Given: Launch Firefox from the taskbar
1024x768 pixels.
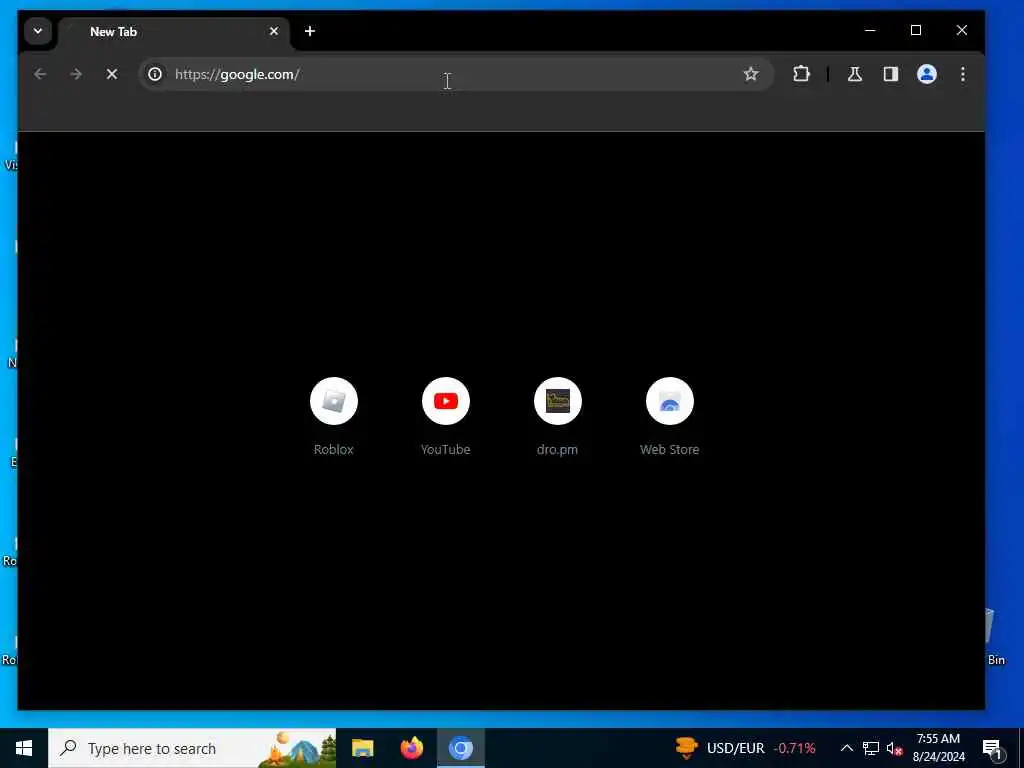Looking at the screenshot, I should coord(411,748).
